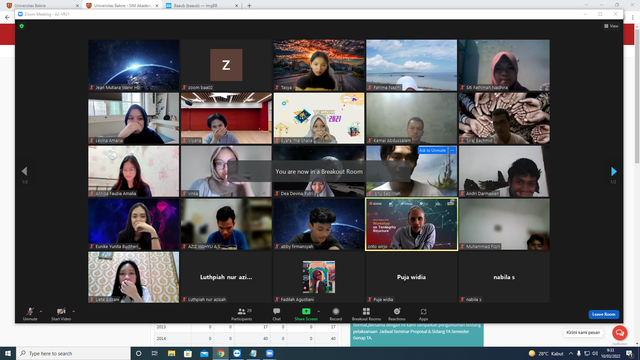640x360 pixels.
Task: Select the Puja widia participant tile
Action: [x=411, y=277]
